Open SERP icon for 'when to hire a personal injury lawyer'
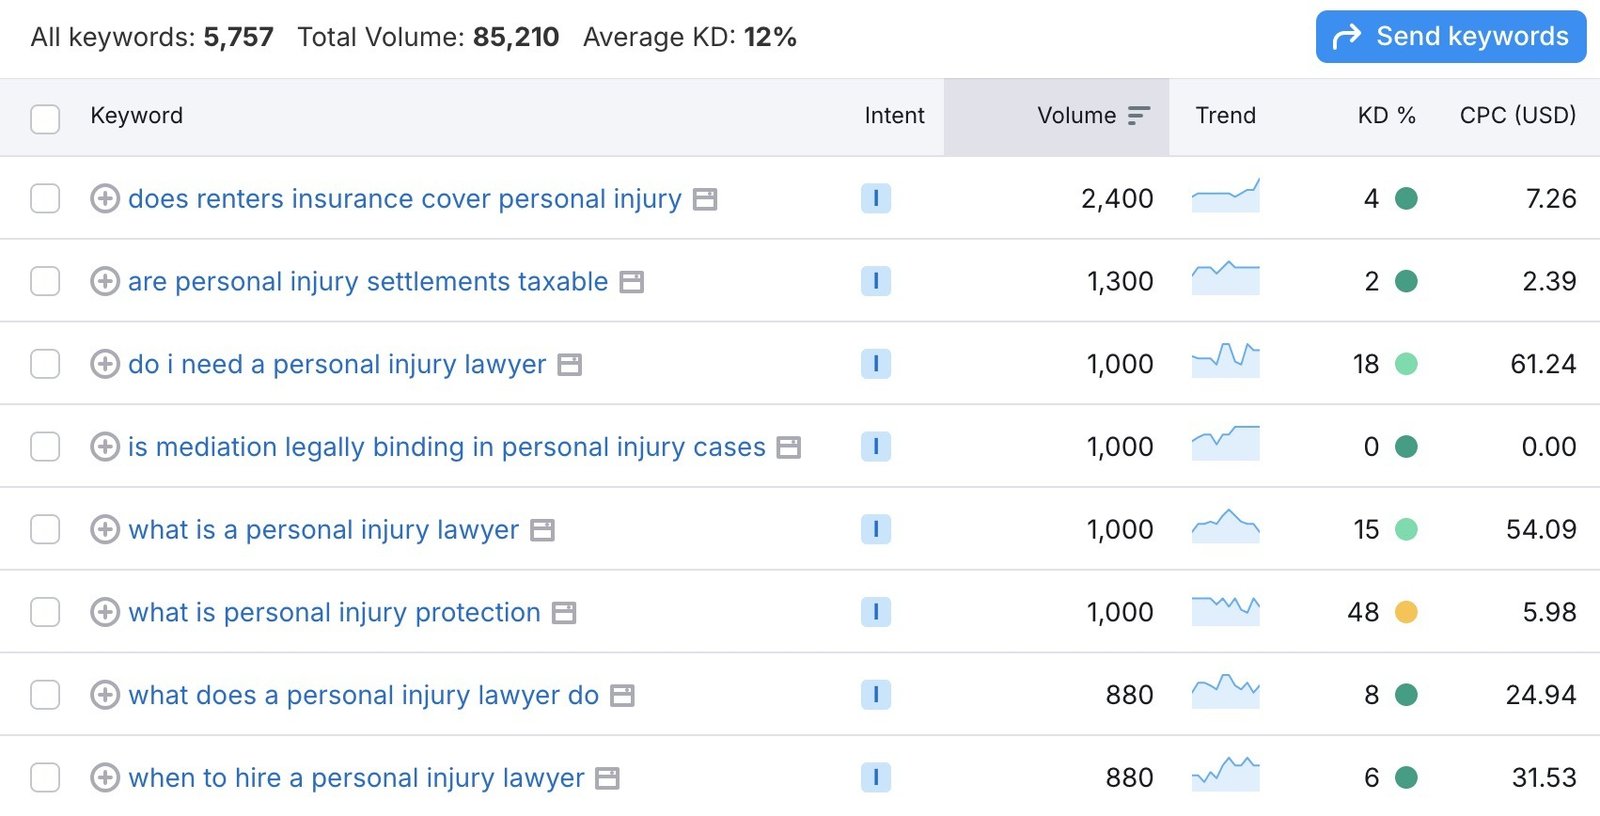 [607, 778]
